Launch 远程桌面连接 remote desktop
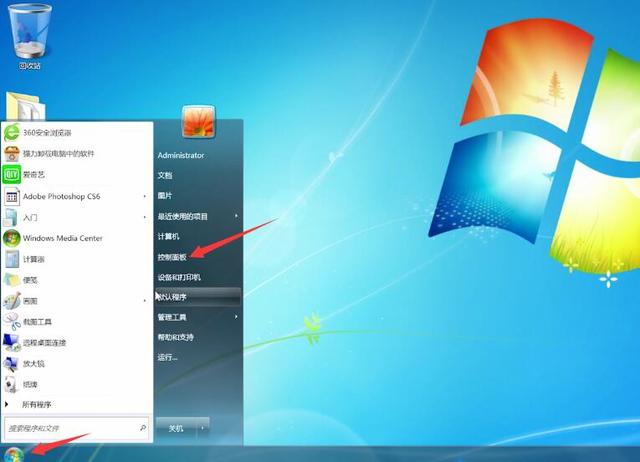The image size is (640, 462). (47, 342)
